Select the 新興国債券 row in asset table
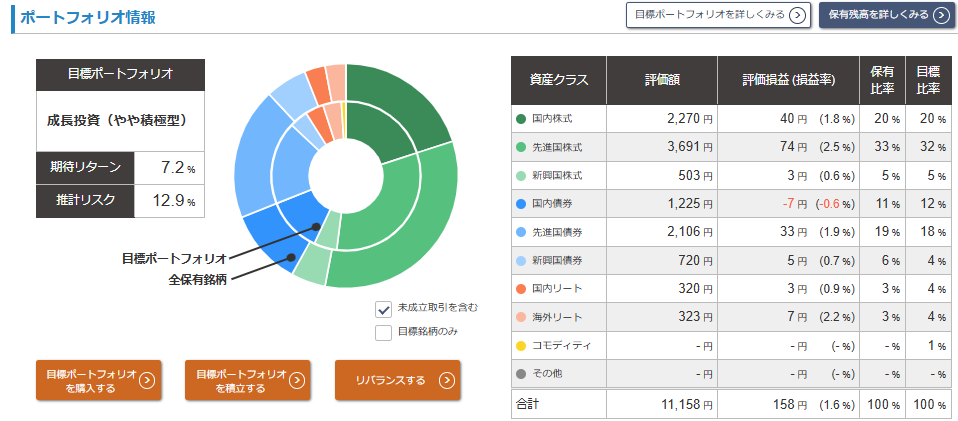 click(559, 261)
